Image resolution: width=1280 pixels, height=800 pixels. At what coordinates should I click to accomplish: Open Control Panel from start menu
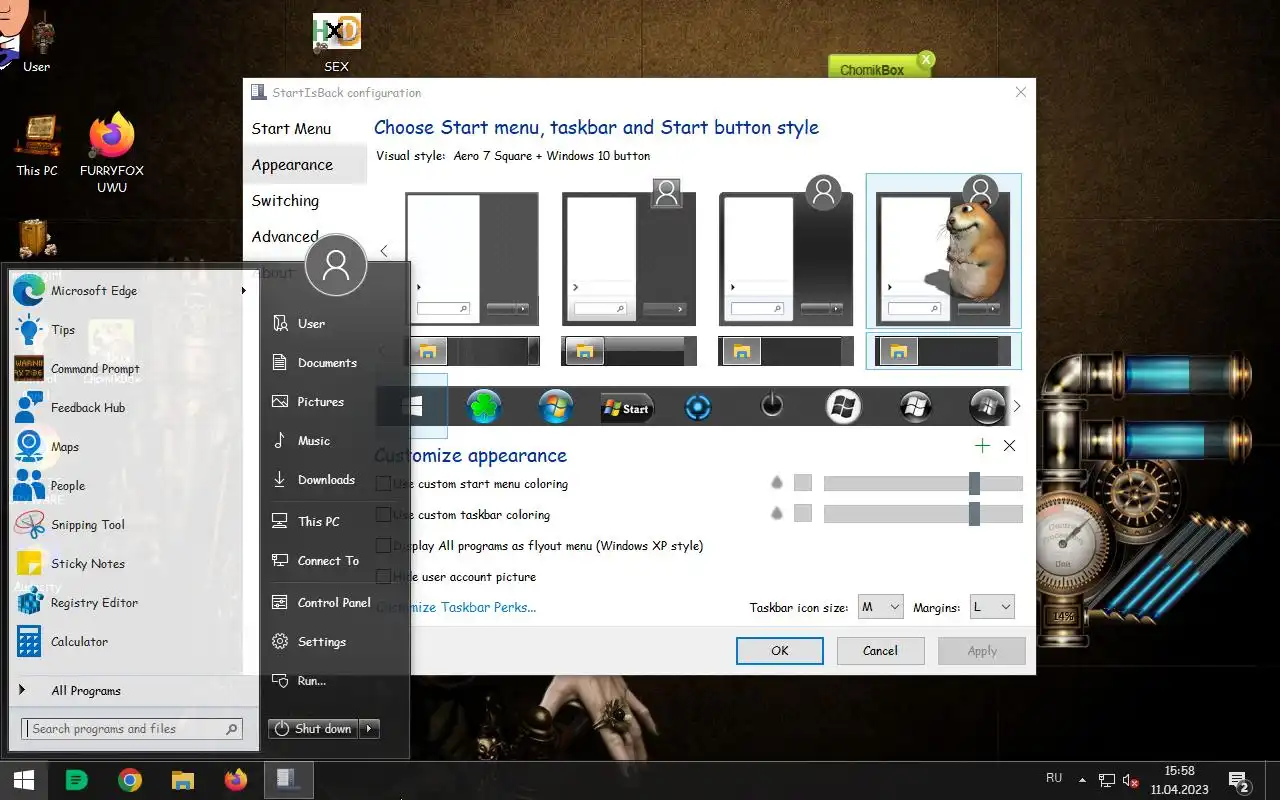pos(334,603)
